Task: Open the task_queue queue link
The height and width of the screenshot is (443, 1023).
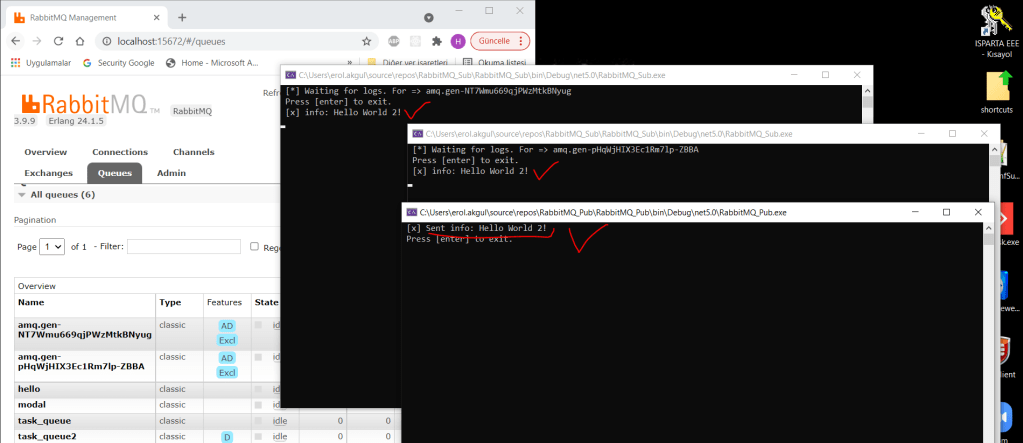Action: coord(45,421)
